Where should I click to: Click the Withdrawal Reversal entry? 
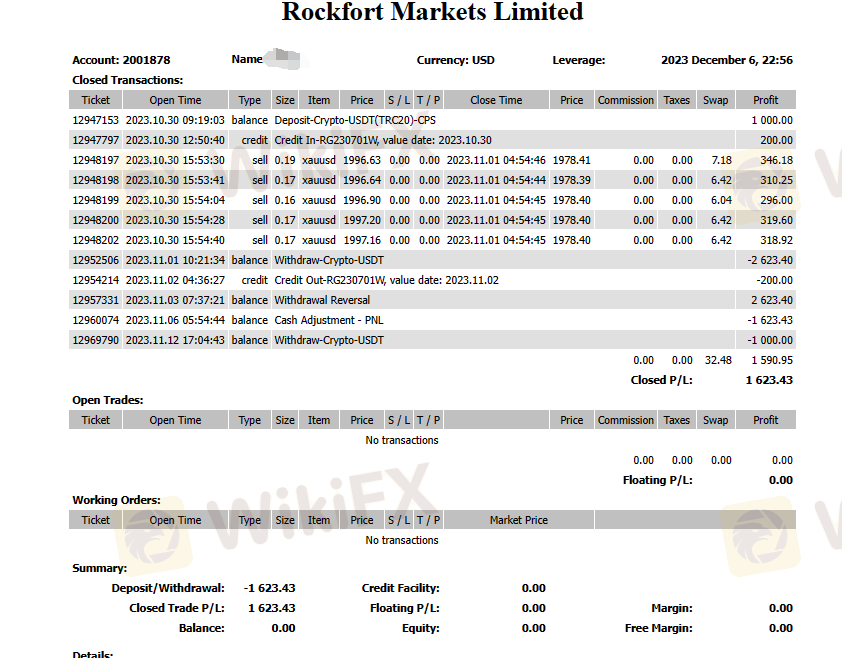click(x=322, y=300)
